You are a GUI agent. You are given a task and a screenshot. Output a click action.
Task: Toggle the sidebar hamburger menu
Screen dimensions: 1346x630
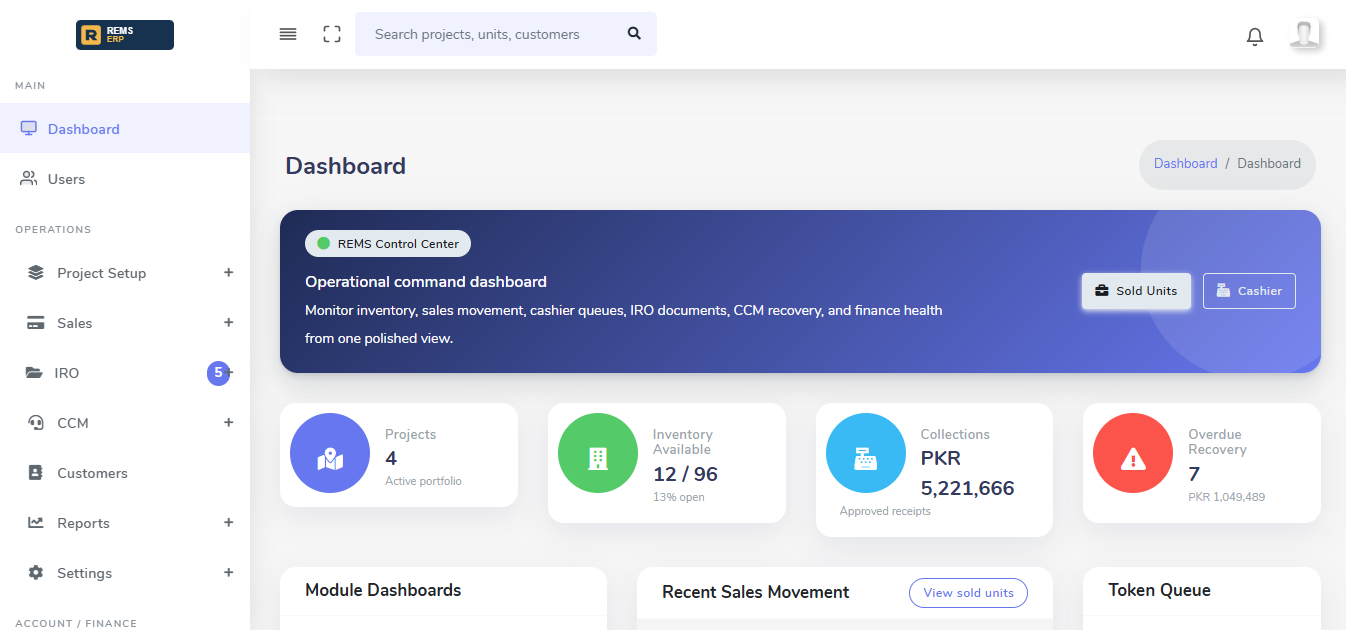tap(288, 34)
